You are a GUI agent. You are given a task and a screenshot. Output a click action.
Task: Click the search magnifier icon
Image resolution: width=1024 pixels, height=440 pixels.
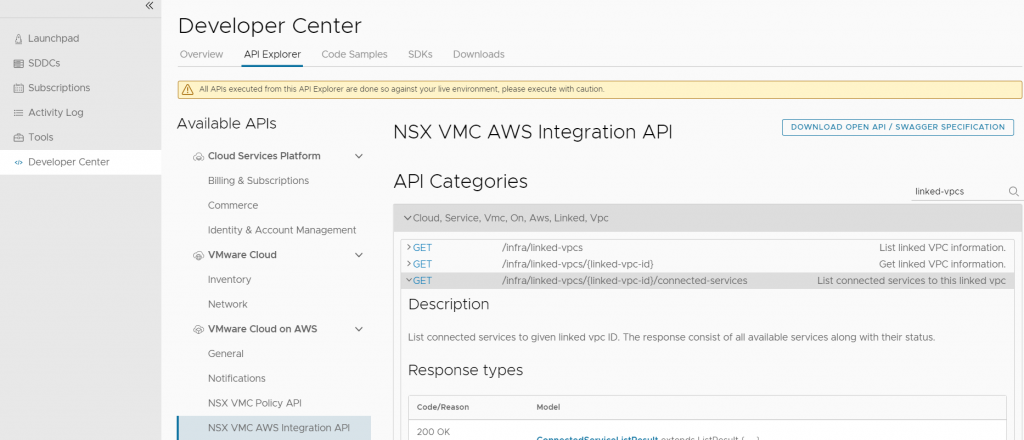coord(1013,191)
